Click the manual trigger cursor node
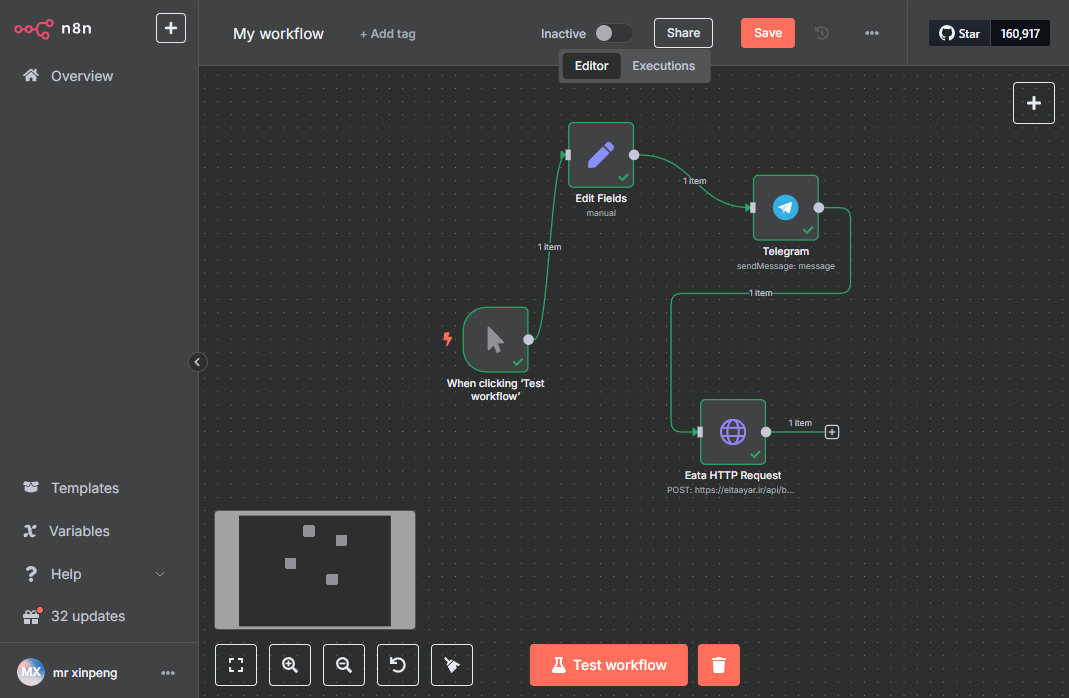Viewport: 1069px width, 698px height. click(x=495, y=339)
